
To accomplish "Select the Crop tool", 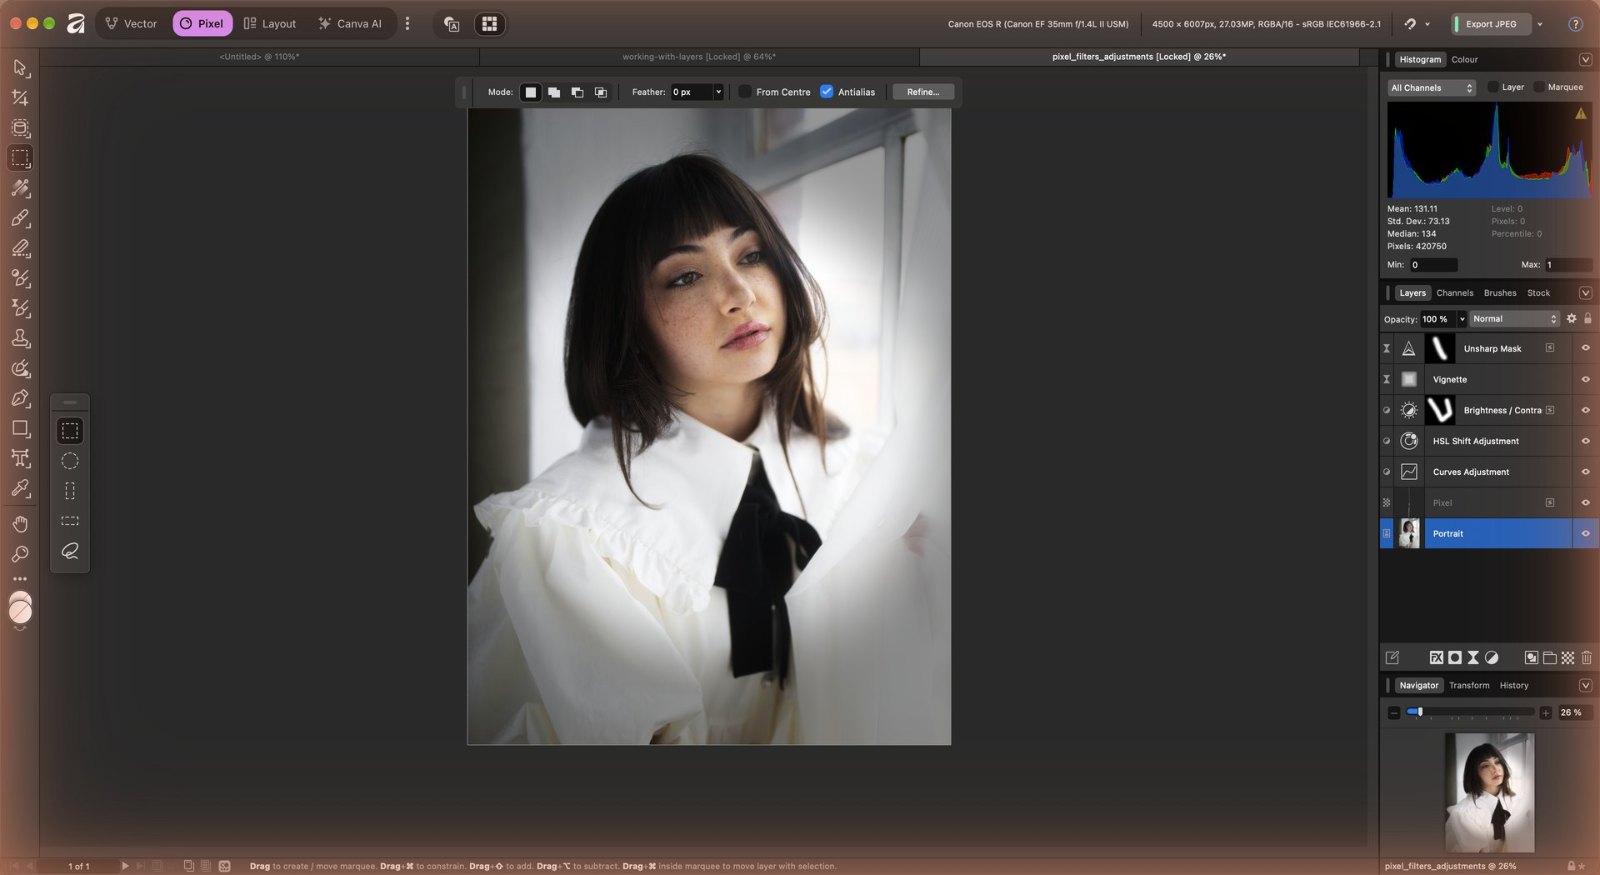I will click(x=20, y=98).
